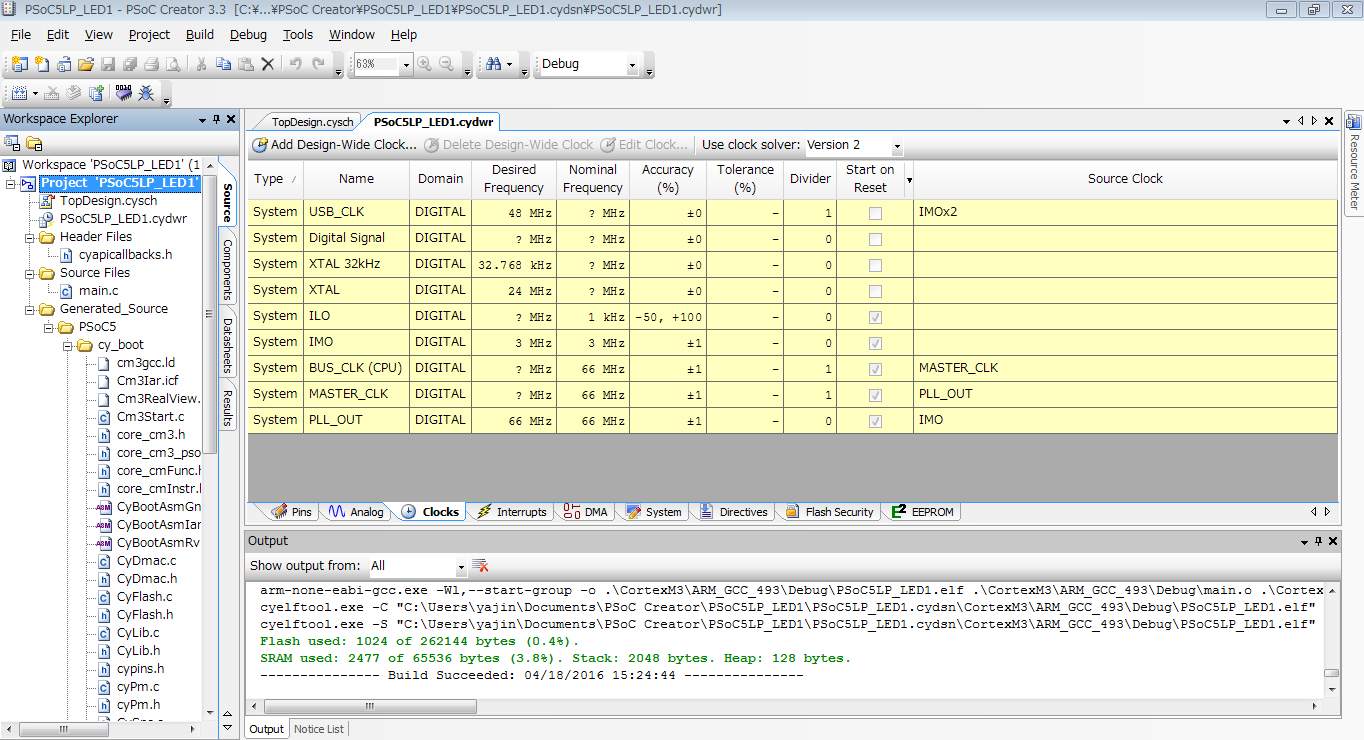Screen dimensions: 1364x740
Task: Click the Build project toolbar icon
Action: point(19,93)
